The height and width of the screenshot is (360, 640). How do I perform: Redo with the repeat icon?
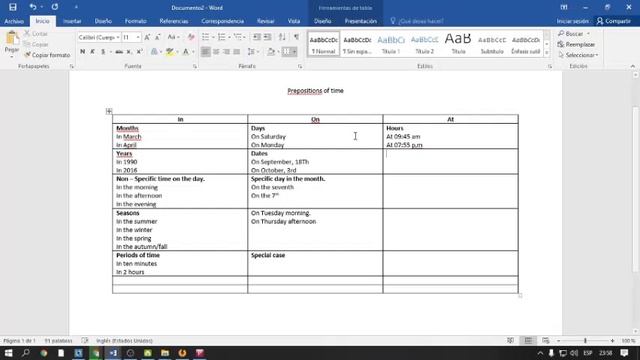54,7
